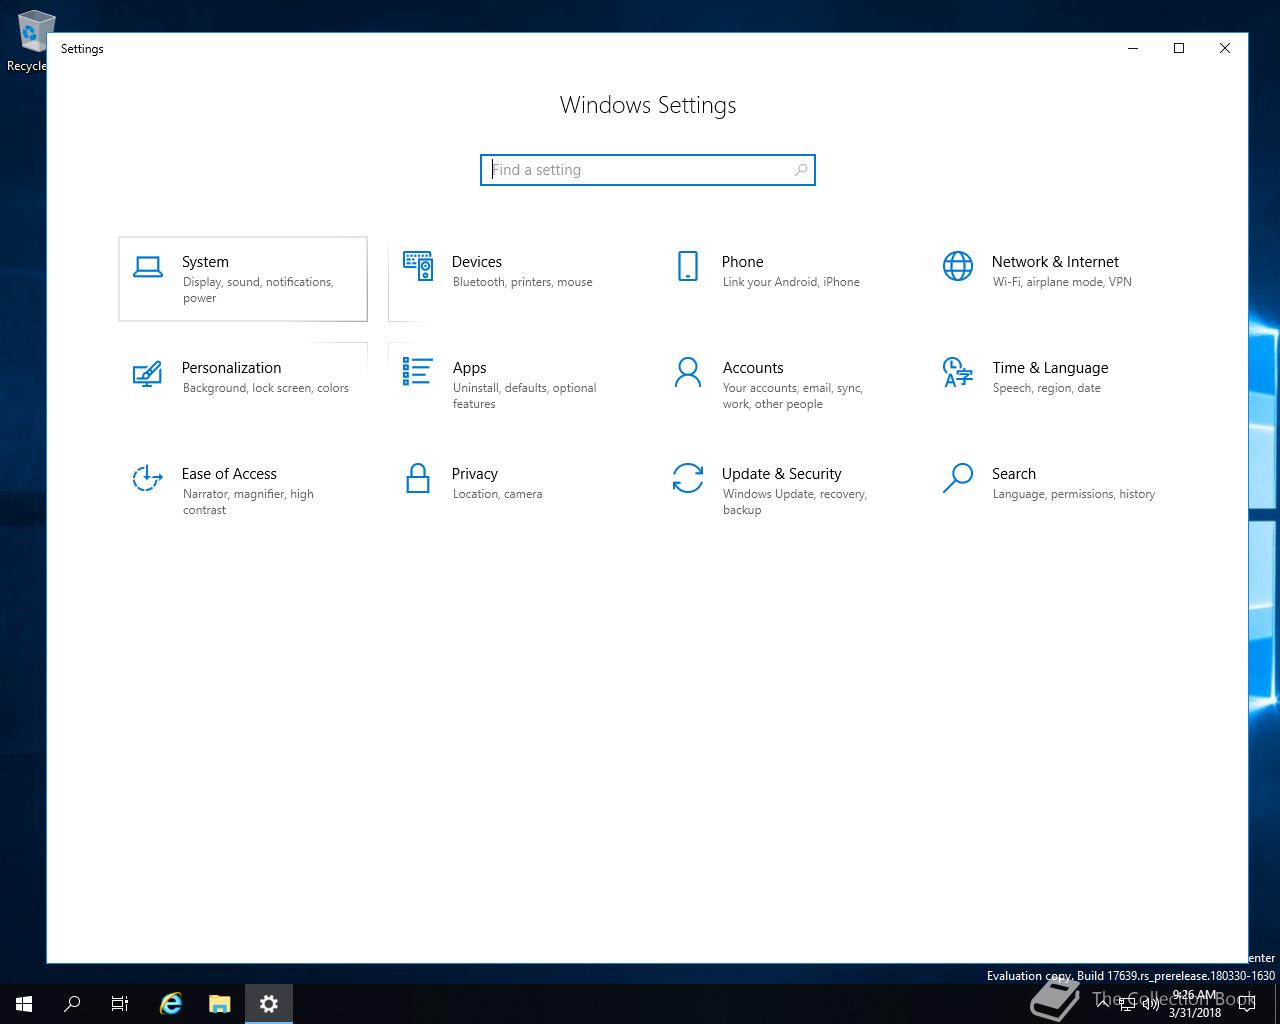Viewport: 1280px width, 1024px height.
Task: Click 'Display, sound, notifications, power' description
Action: 258,290
